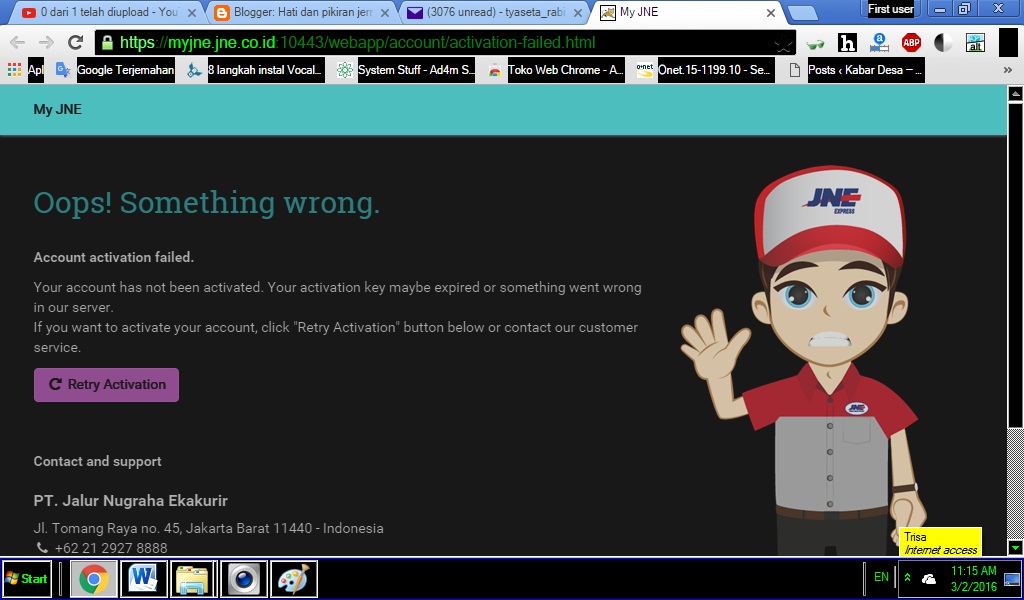Select the My JNE tab
This screenshot has height=600, width=1024.
coord(686,12)
